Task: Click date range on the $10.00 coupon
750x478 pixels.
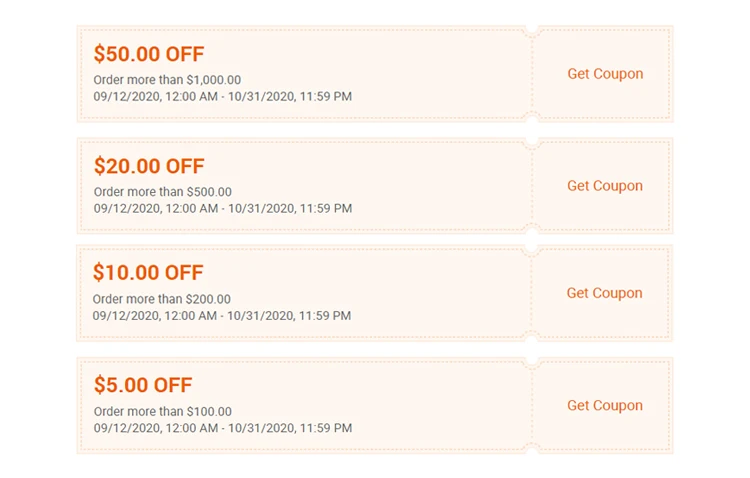Action: click(222, 316)
